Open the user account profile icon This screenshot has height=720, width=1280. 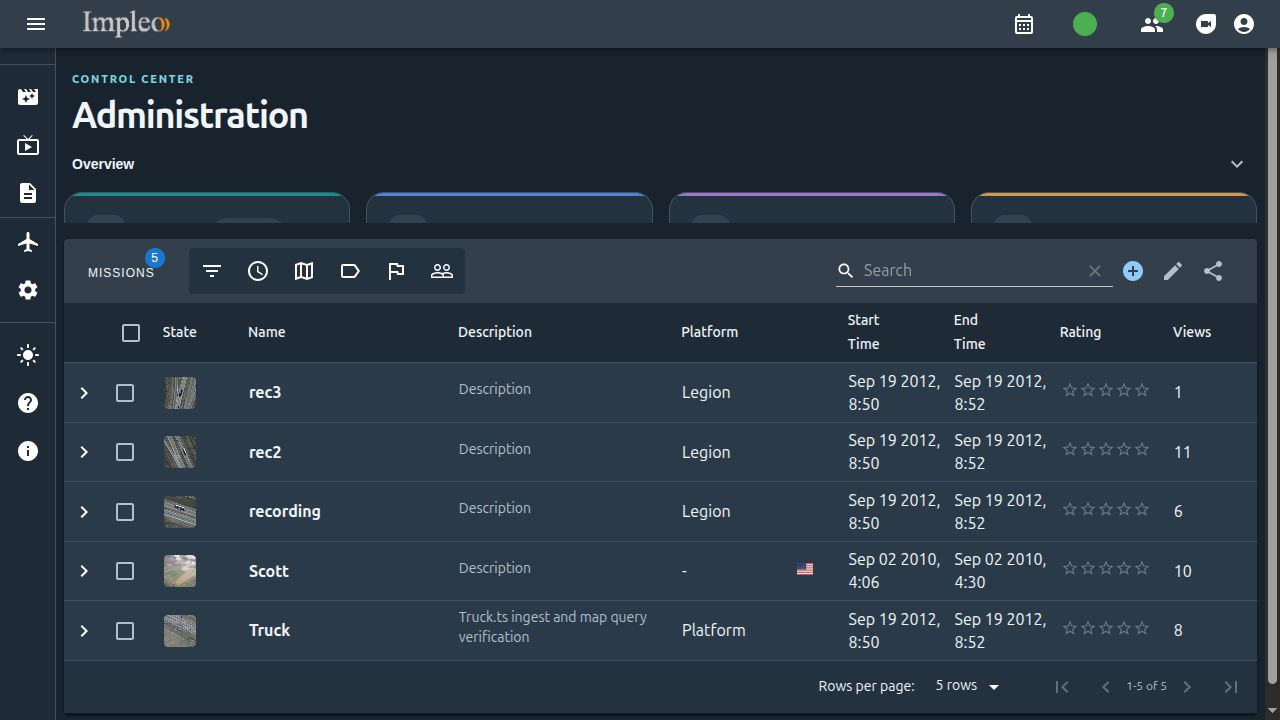point(1244,24)
